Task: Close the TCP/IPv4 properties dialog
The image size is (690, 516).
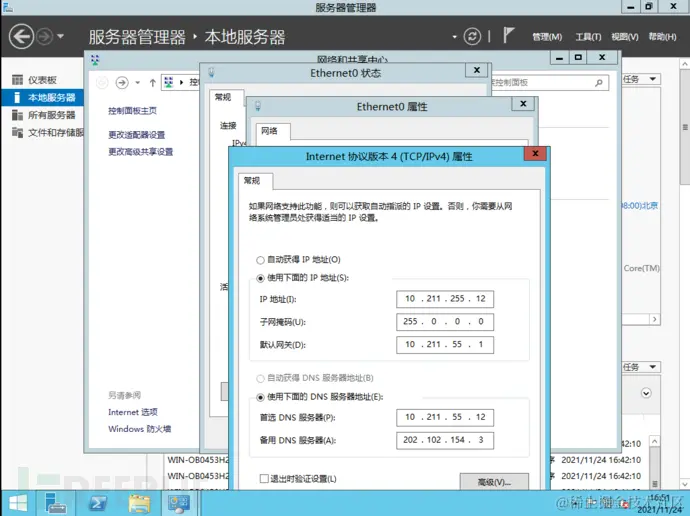Action: click(x=535, y=154)
